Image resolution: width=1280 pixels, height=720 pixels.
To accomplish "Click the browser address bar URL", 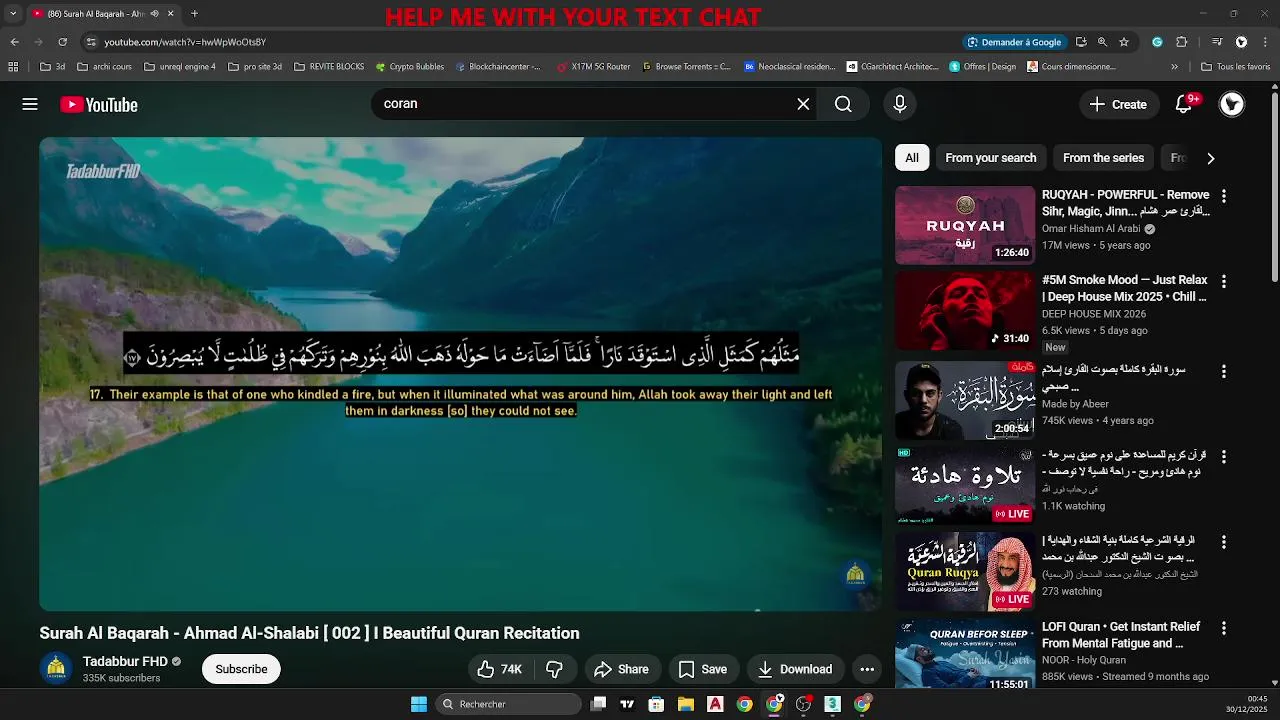I will click(185, 42).
